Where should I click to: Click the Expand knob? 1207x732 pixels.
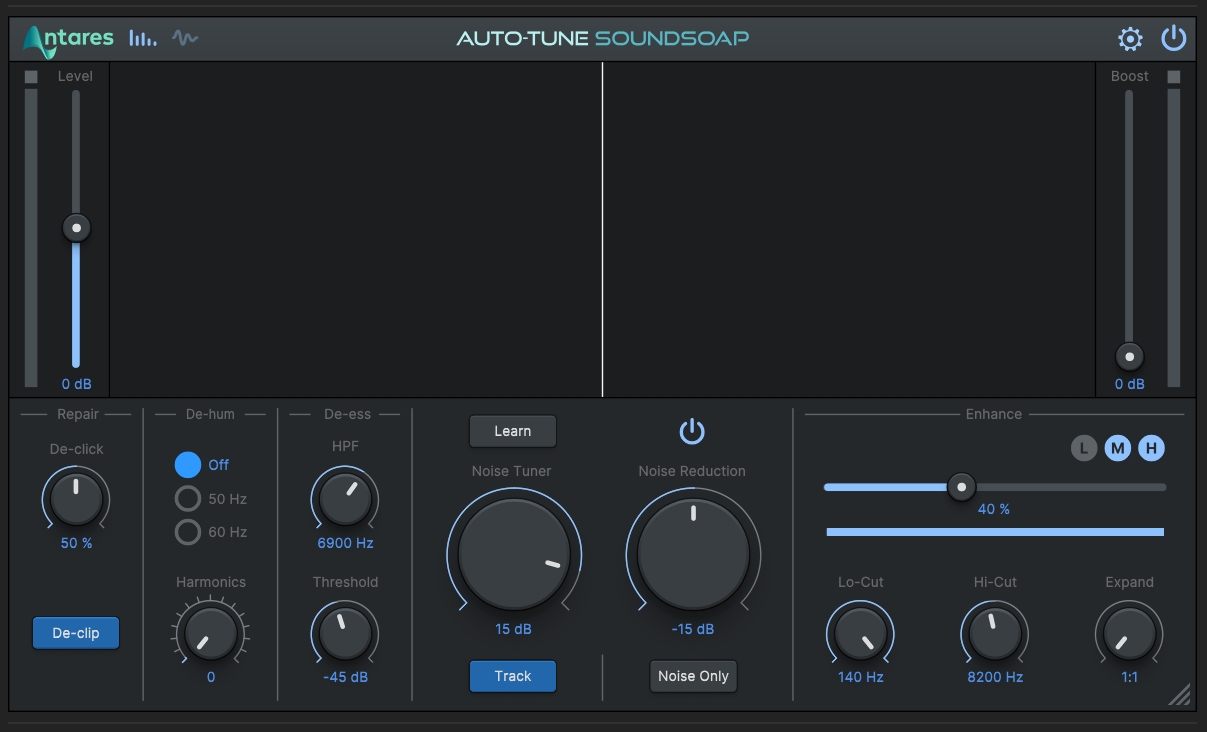[1130, 632]
